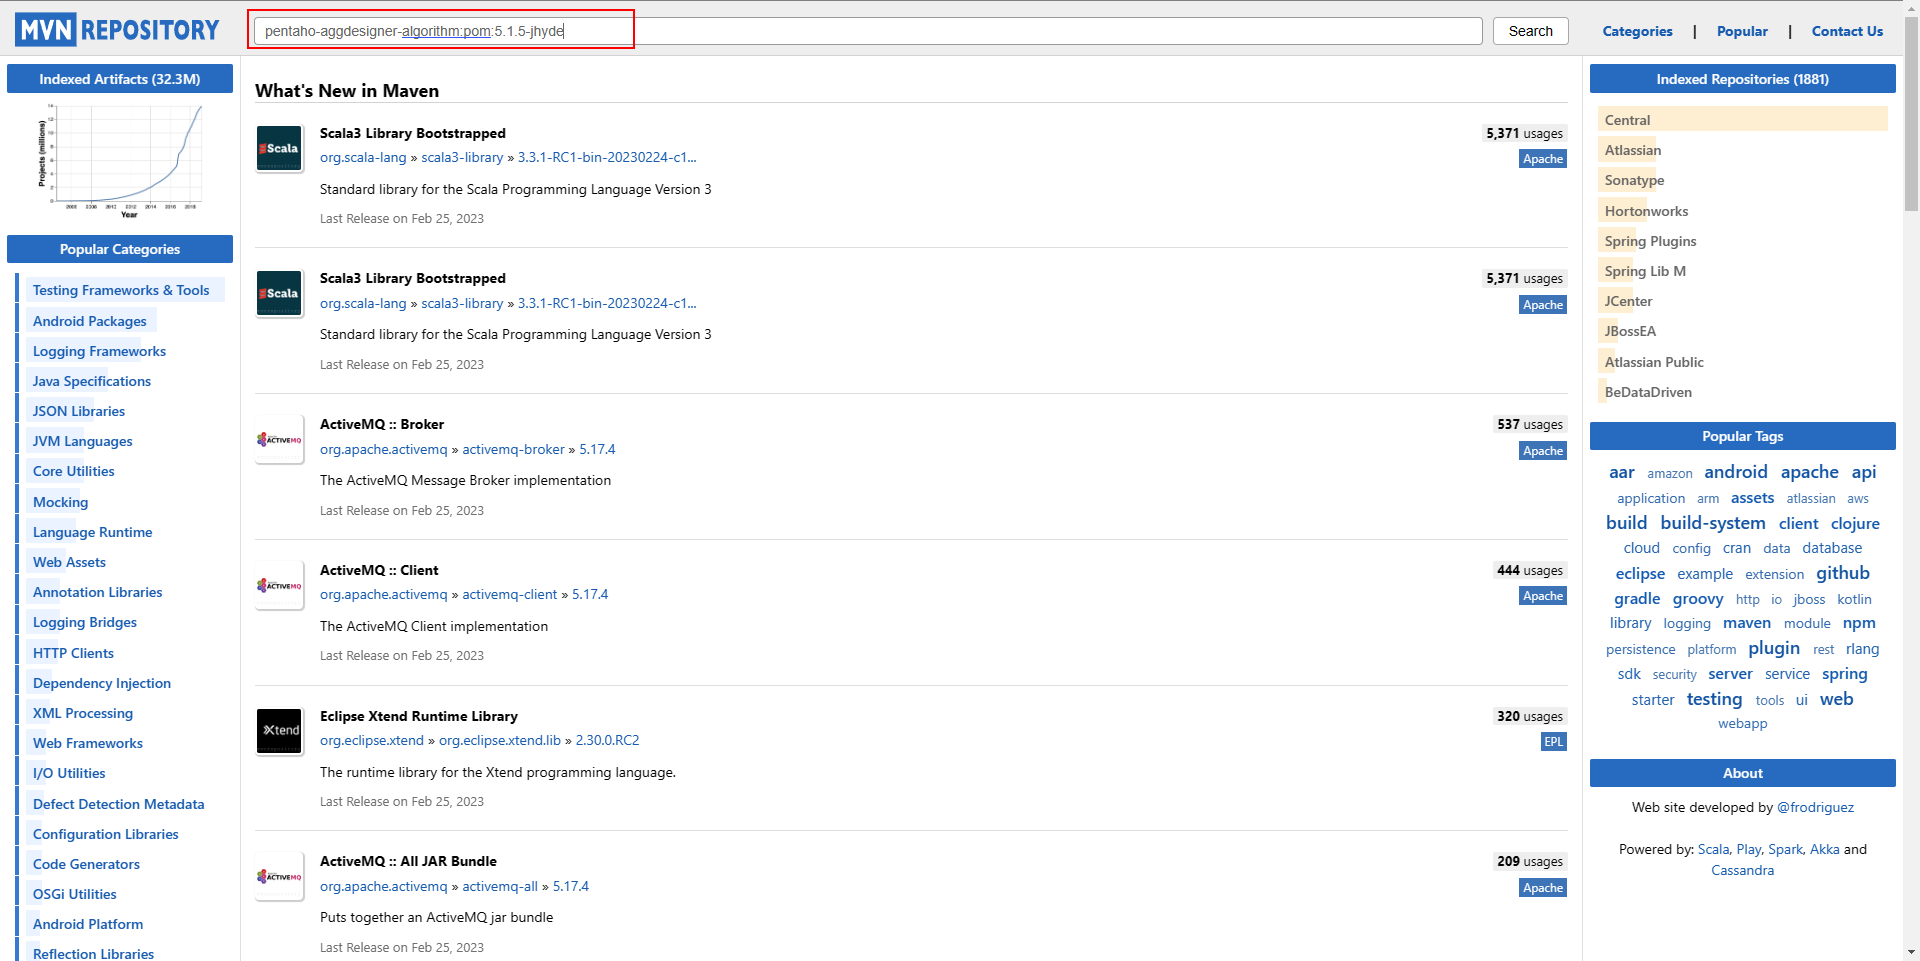Click the plugin popular tag
Screen dimensions: 1920x961
point(1773,648)
